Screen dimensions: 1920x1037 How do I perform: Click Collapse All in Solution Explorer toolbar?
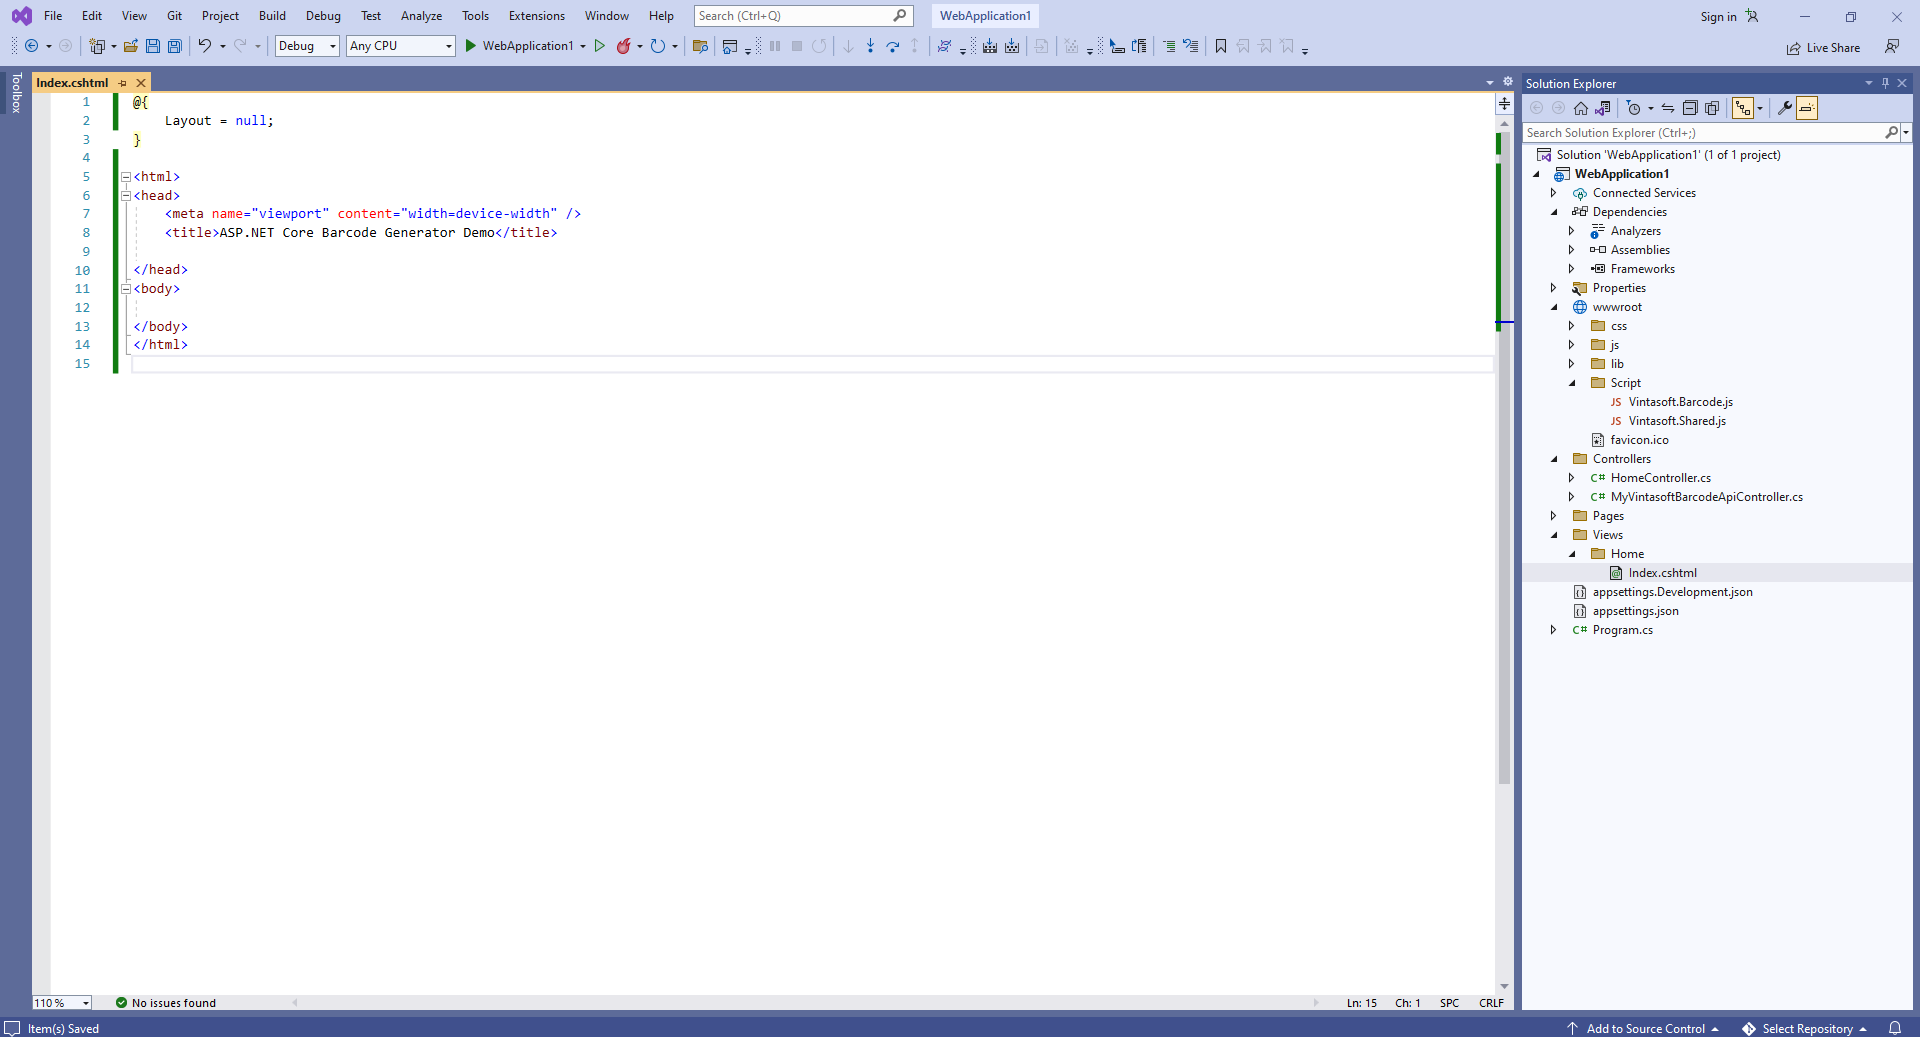pos(1690,108)
